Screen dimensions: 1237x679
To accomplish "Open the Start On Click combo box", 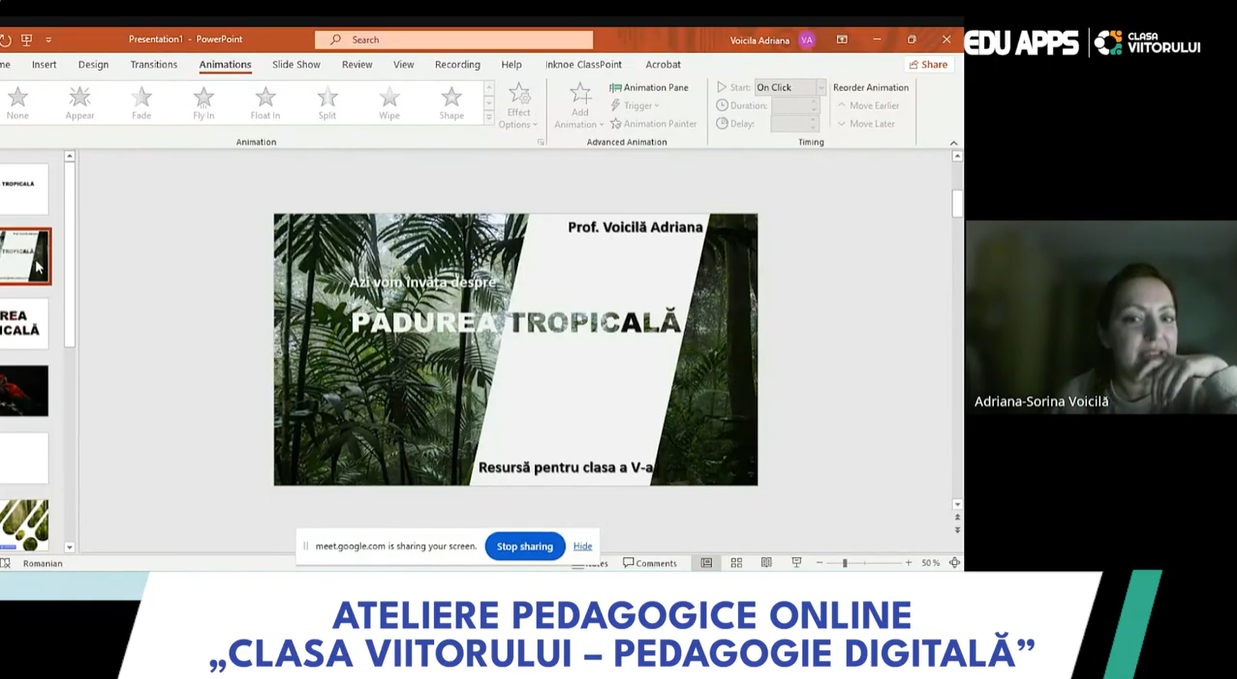I will pyautogui.click(x=790, y=87).
